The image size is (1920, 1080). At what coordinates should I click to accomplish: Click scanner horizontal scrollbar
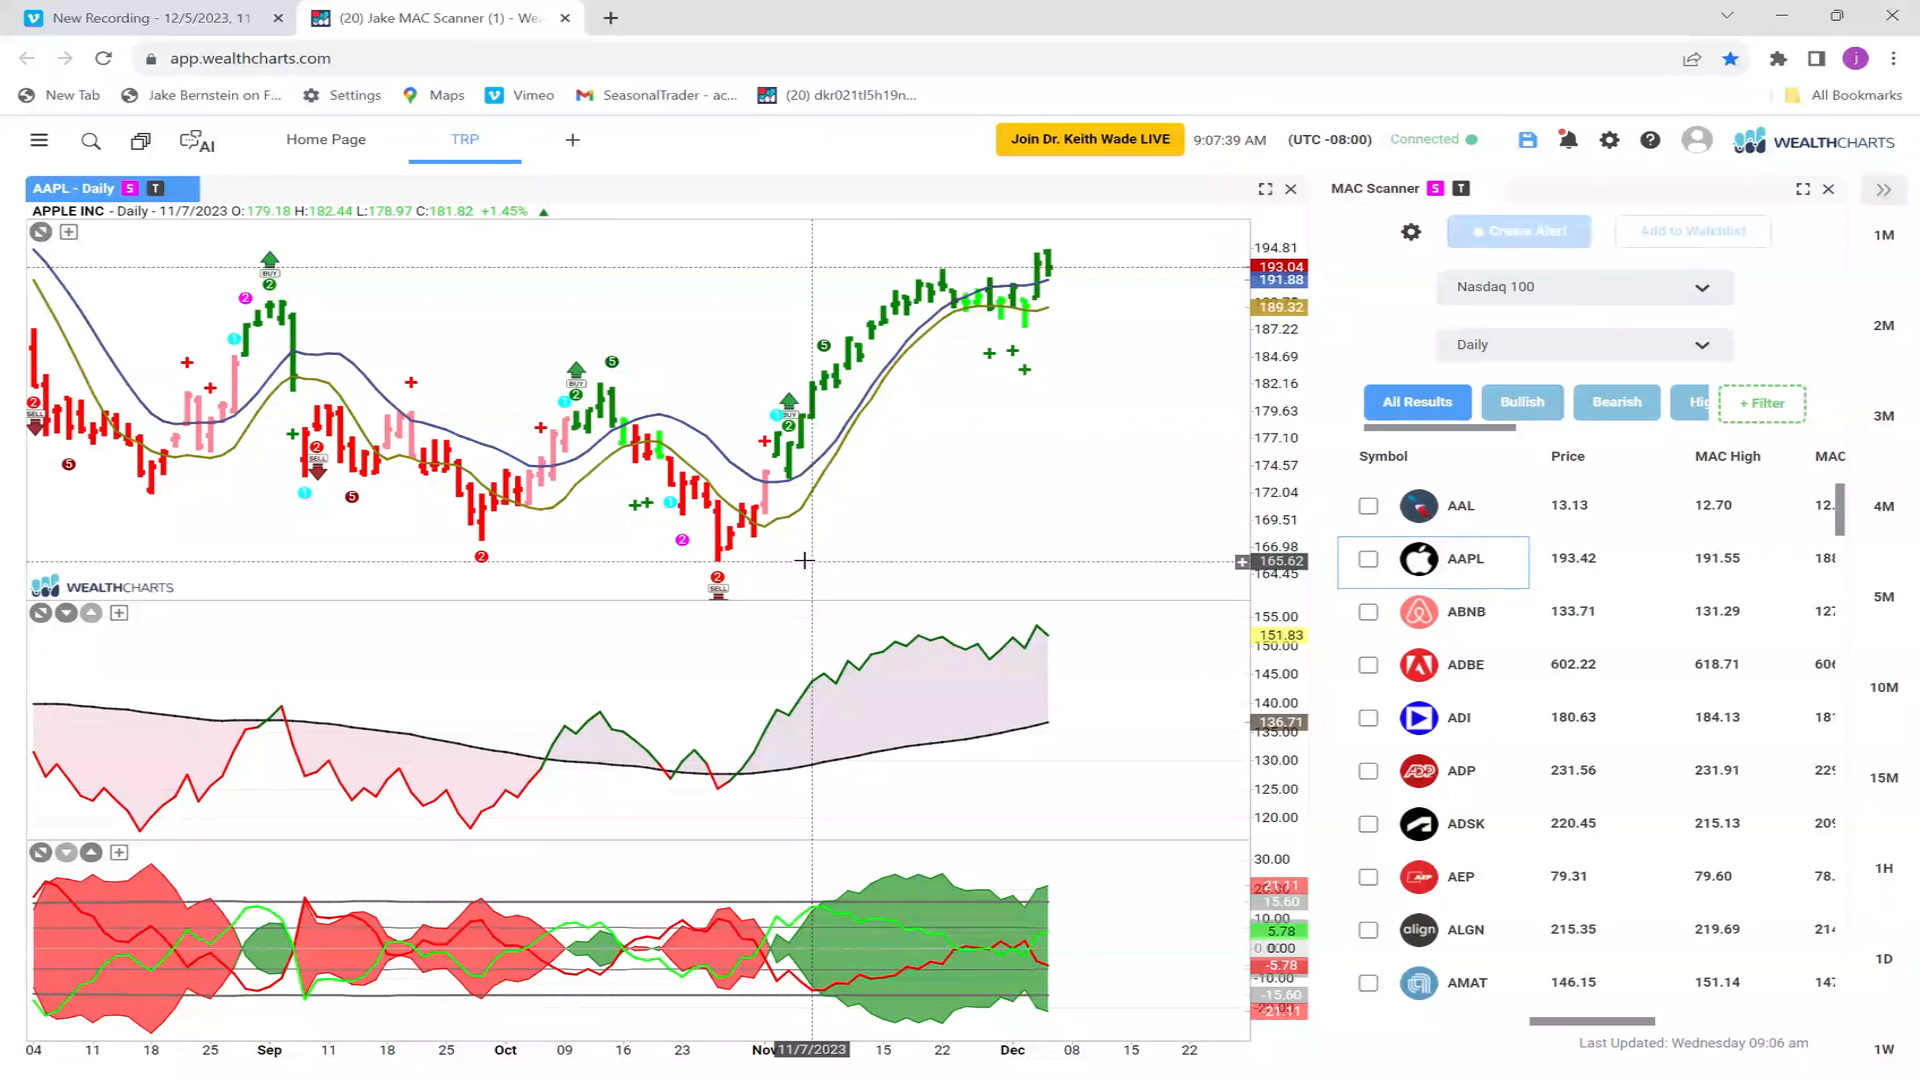pyautogui.click(x=1592, y=1021)
